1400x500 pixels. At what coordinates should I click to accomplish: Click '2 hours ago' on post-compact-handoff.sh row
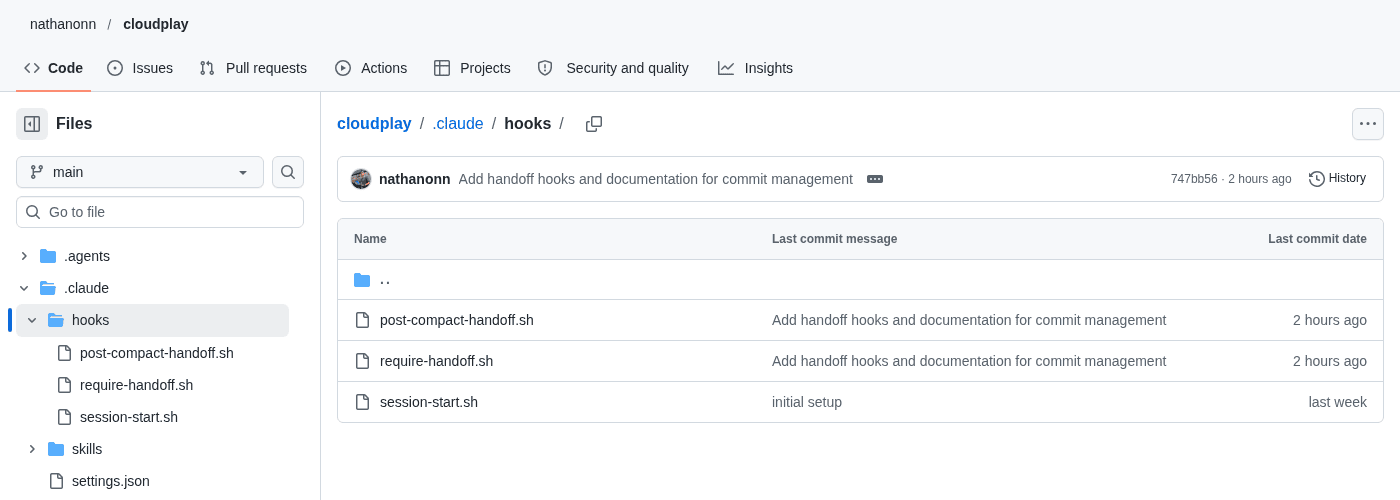pyautogui.click(x=1330, y=320)
